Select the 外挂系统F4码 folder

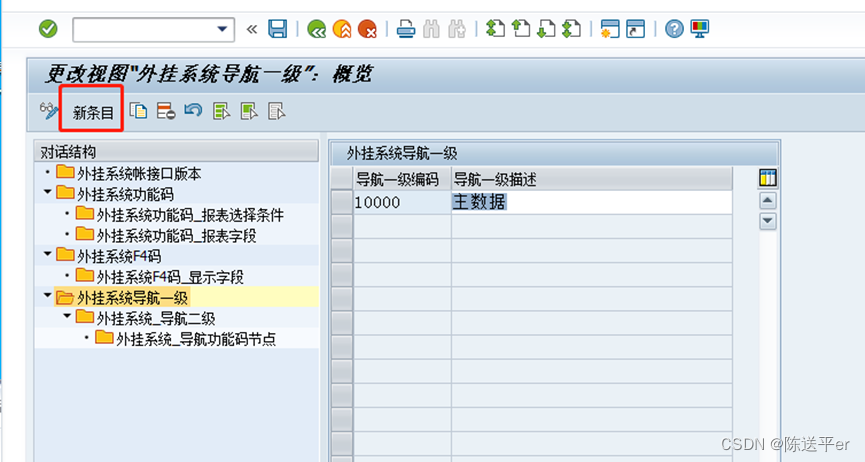(109, 256)
